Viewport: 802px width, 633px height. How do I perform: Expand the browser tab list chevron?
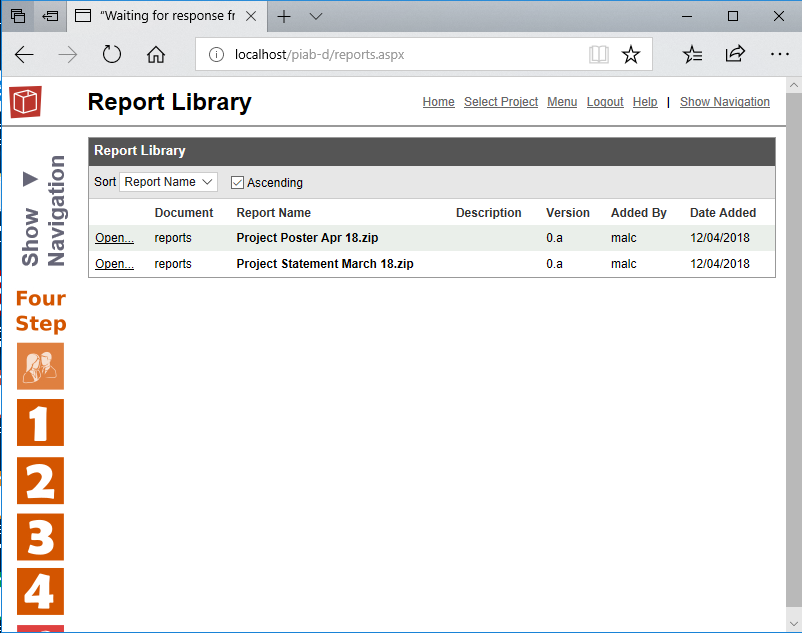pyautogui.click(x=315, y=16)
